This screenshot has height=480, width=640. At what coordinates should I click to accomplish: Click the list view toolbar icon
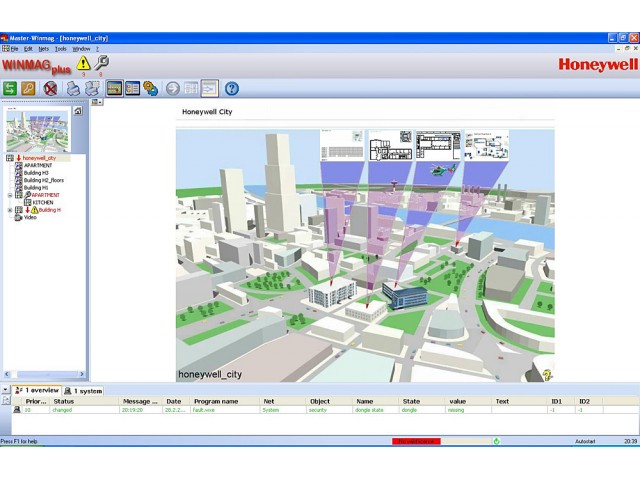point(133,88)
